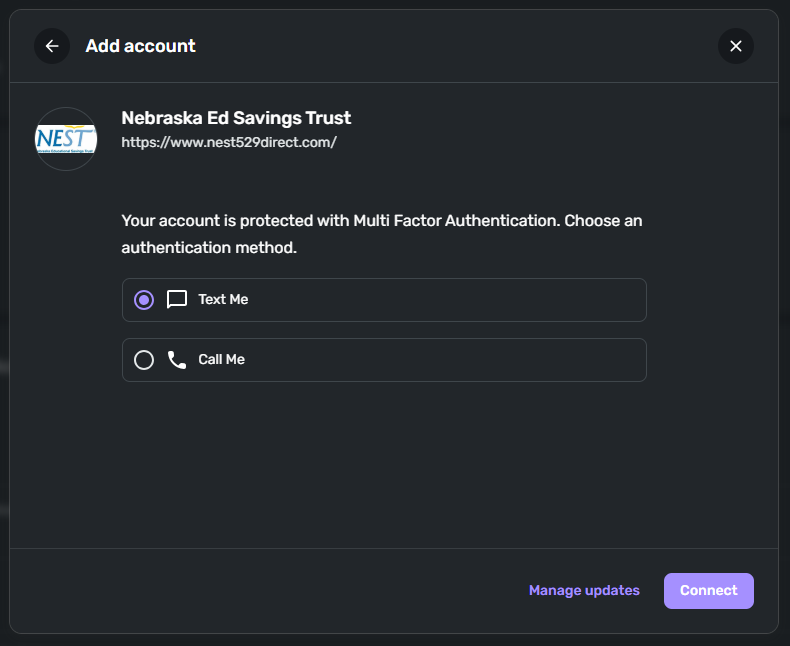Click the Add account heading
The image size is (790, 646).
[x=140, y=46]
